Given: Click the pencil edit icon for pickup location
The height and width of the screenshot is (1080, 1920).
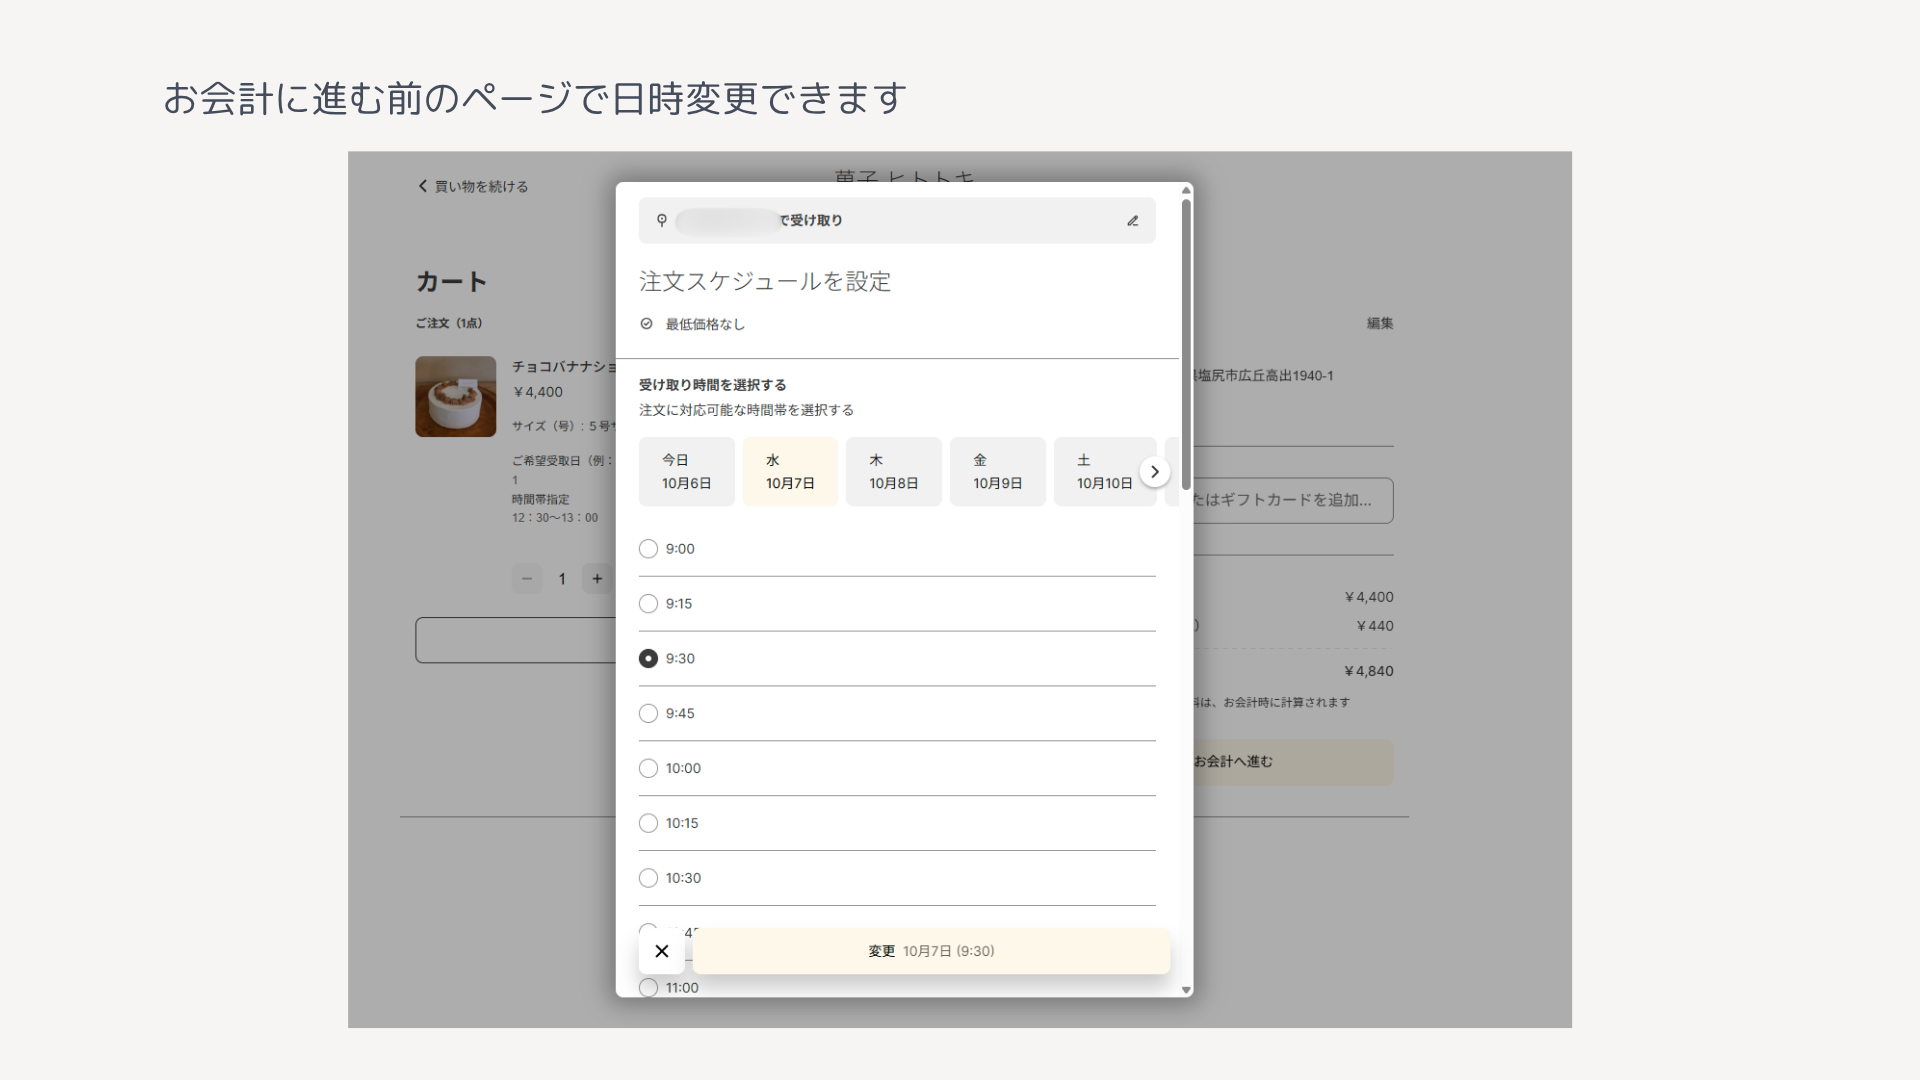Looking at the screenshot, I should pyautogui.click(x=1133, y=221).
